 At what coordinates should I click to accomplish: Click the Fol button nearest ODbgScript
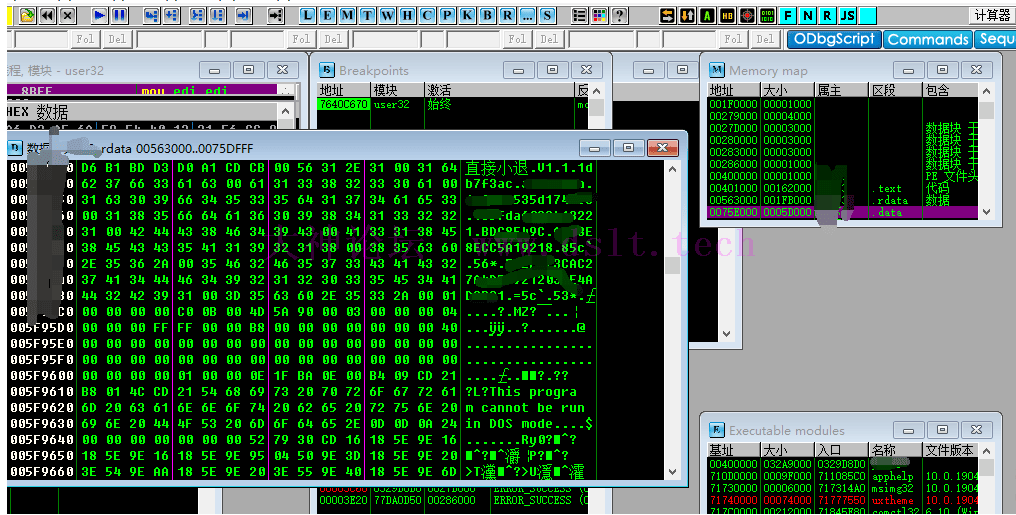click(x=733, y=39)
